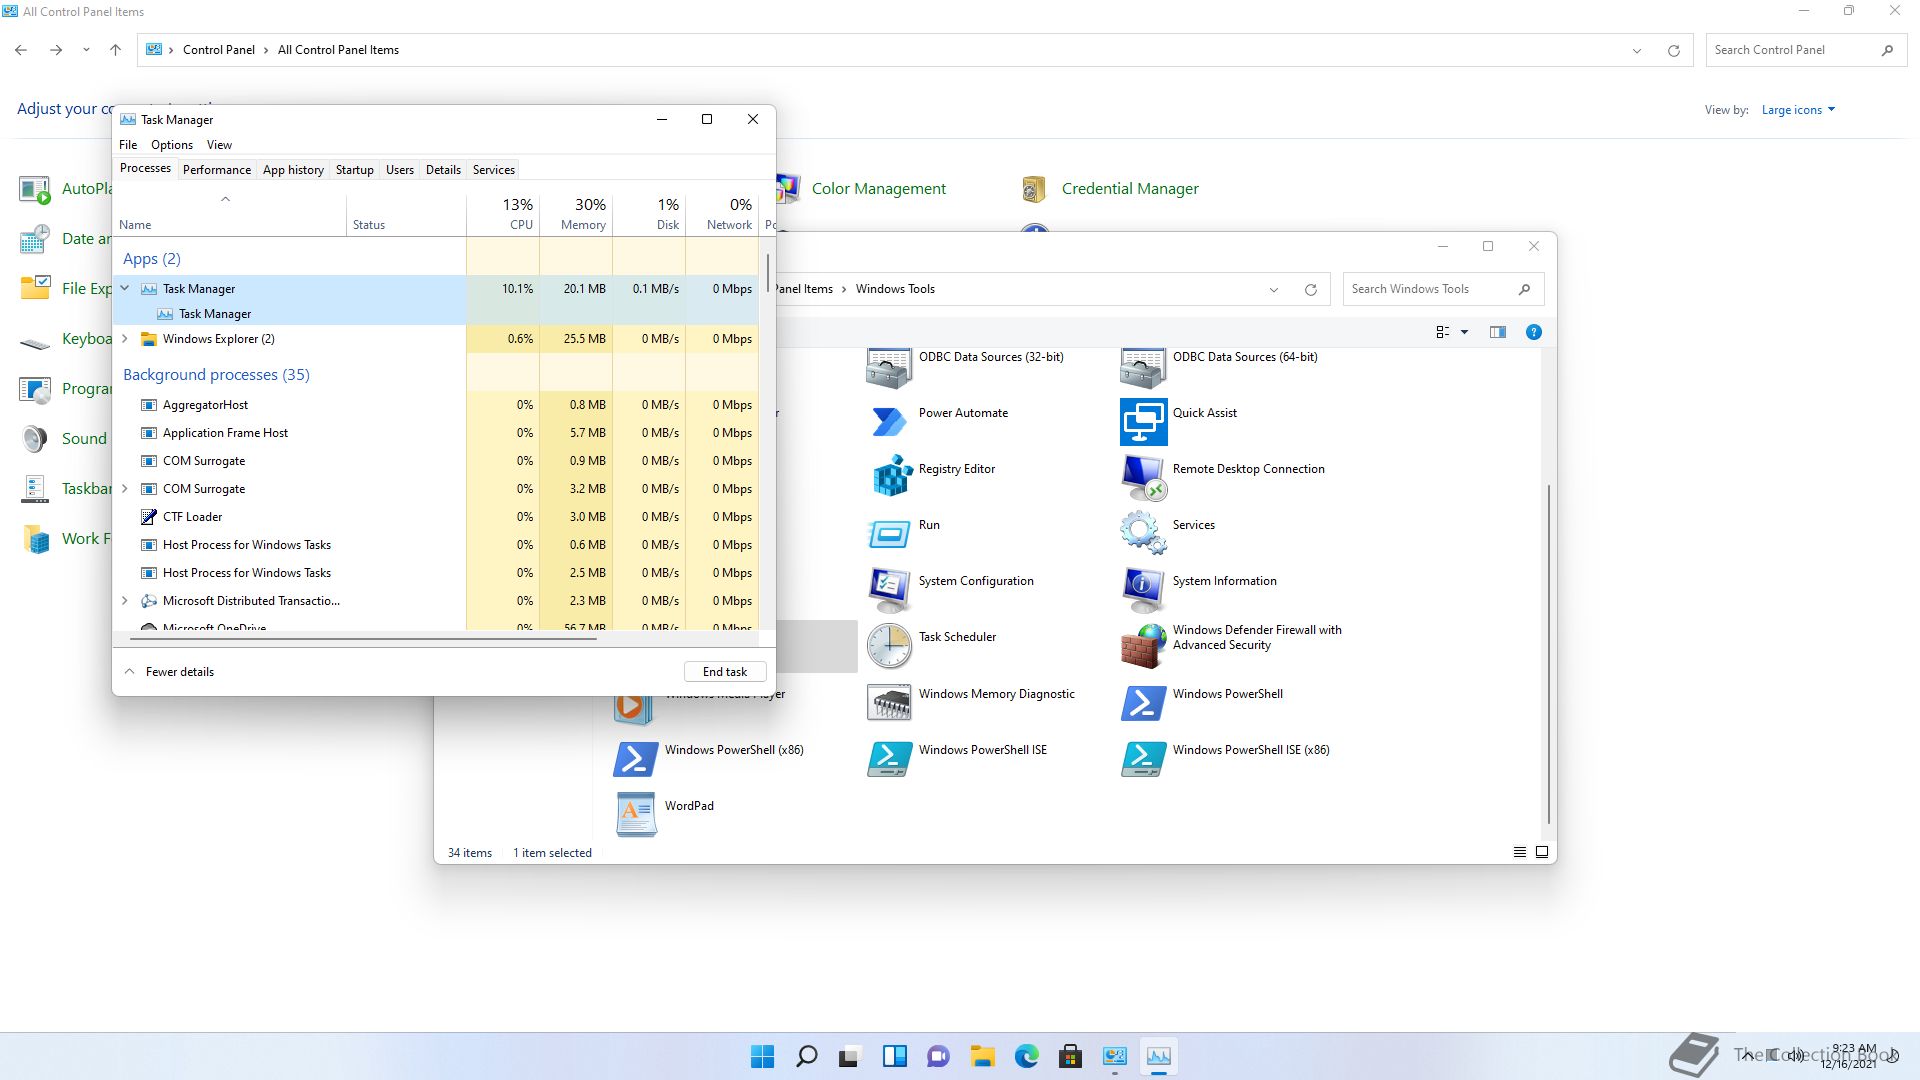Screen dimensions: 1920x1080
Task: Open the WordPad icon
Action: 635,815
